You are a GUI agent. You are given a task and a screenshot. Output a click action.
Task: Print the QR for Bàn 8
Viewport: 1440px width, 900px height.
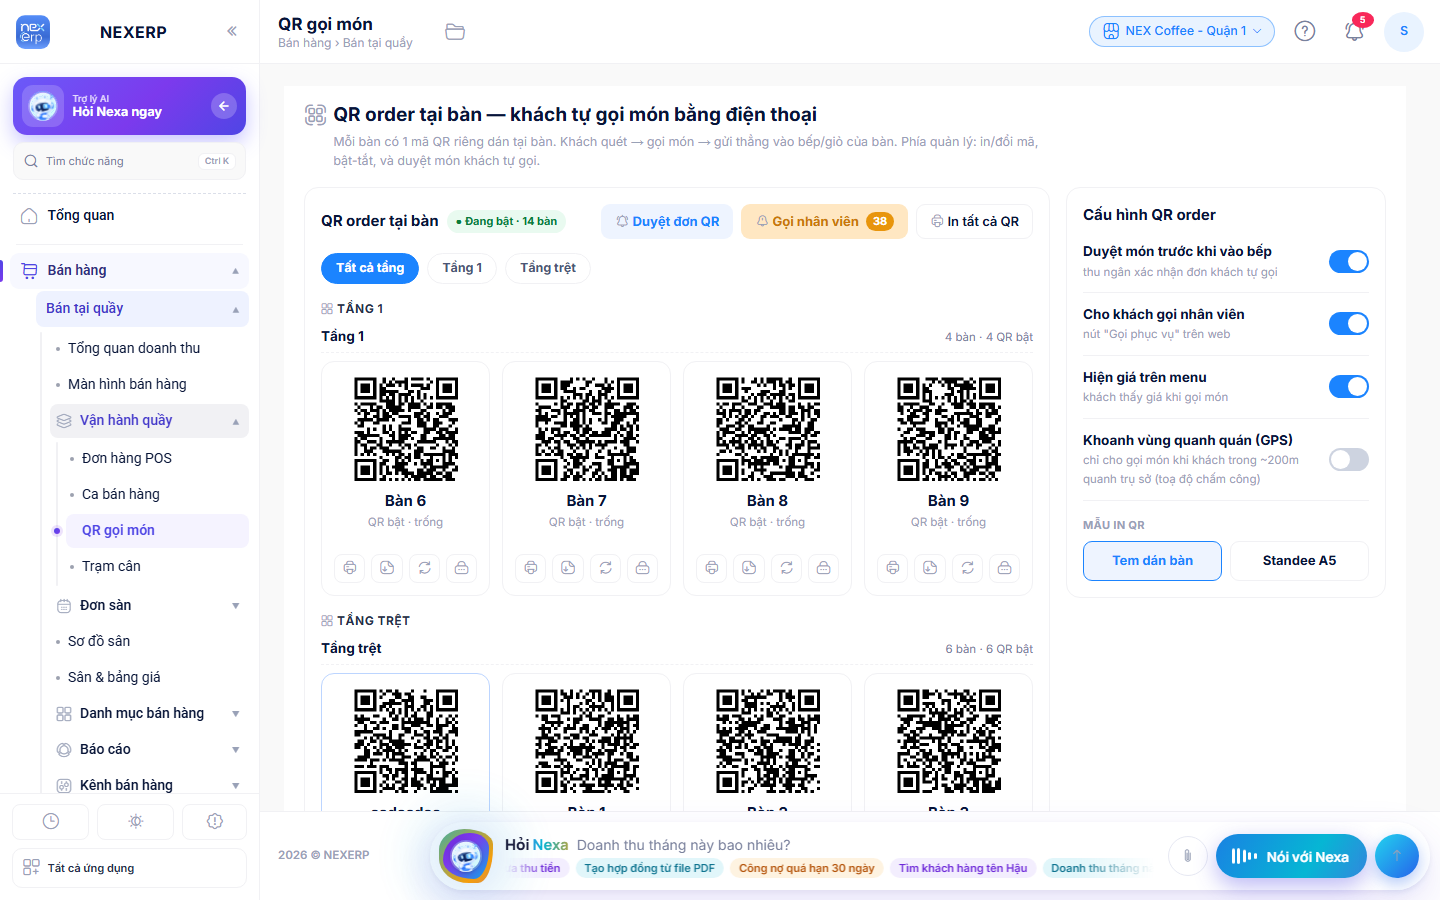coord(712,568)
